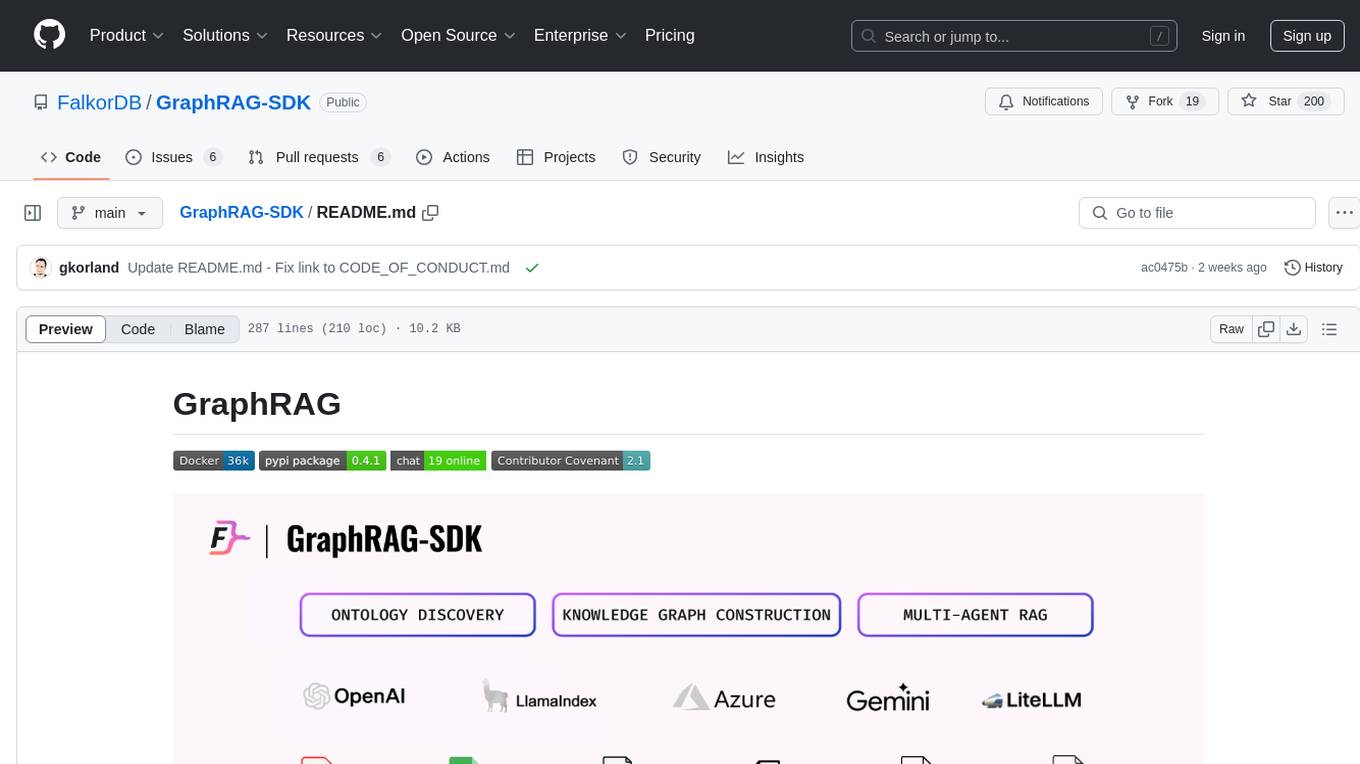
Task: Click the Sign in link
Action: coord(1223,36)
